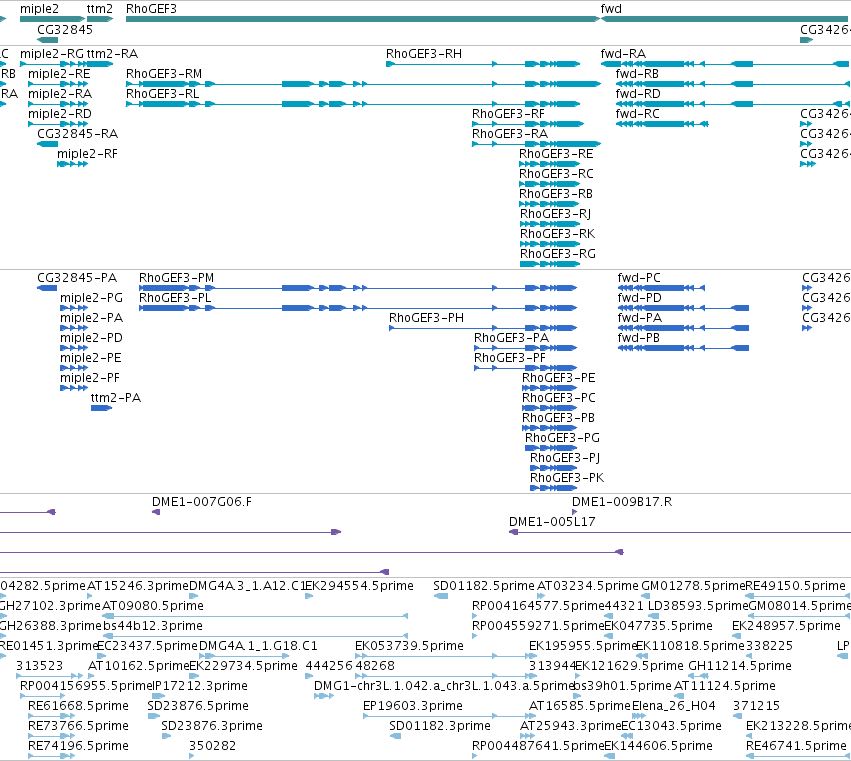
Task: Click EST EP19603.3prime label
Action: click(412, 706)
